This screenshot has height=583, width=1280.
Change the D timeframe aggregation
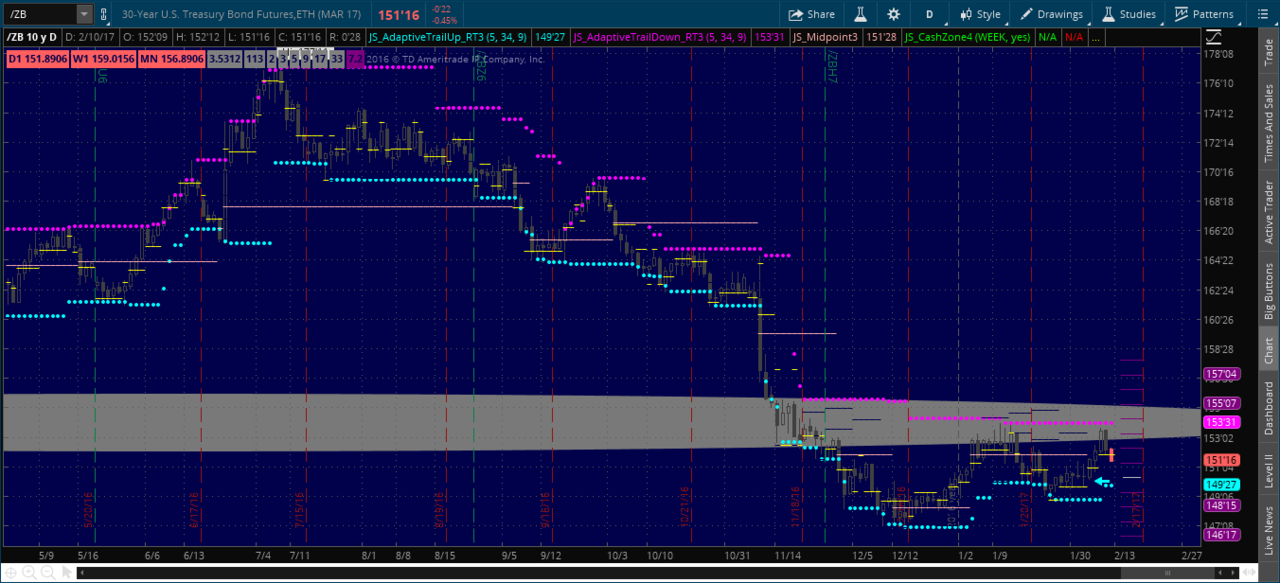coord(929,14)
